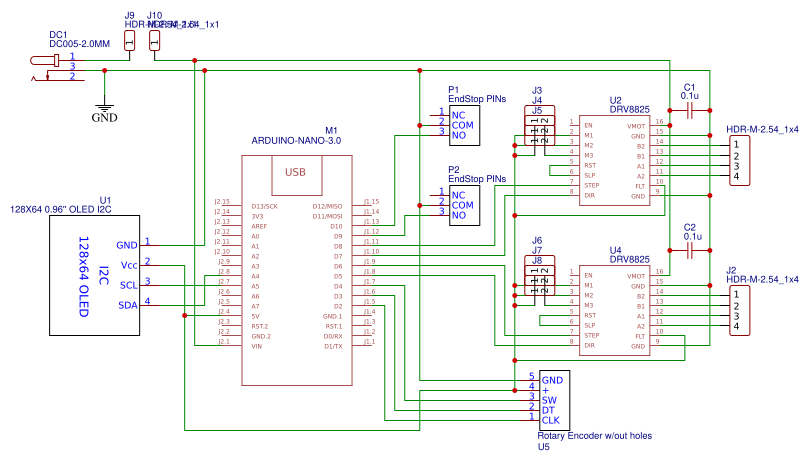This screenshot has width=809, height=462.
Task: Select the J2 four-pin motor header
Action: 739,311
